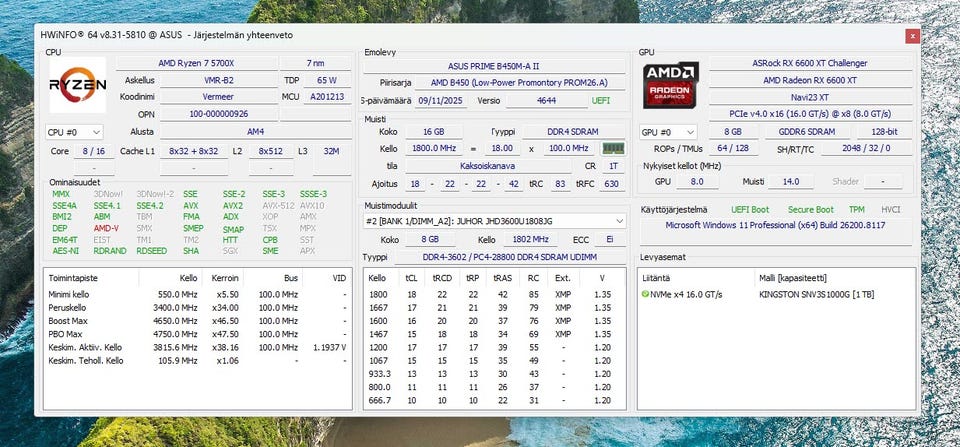Click the RDSEED feature flag

click(x=151, y=251)
